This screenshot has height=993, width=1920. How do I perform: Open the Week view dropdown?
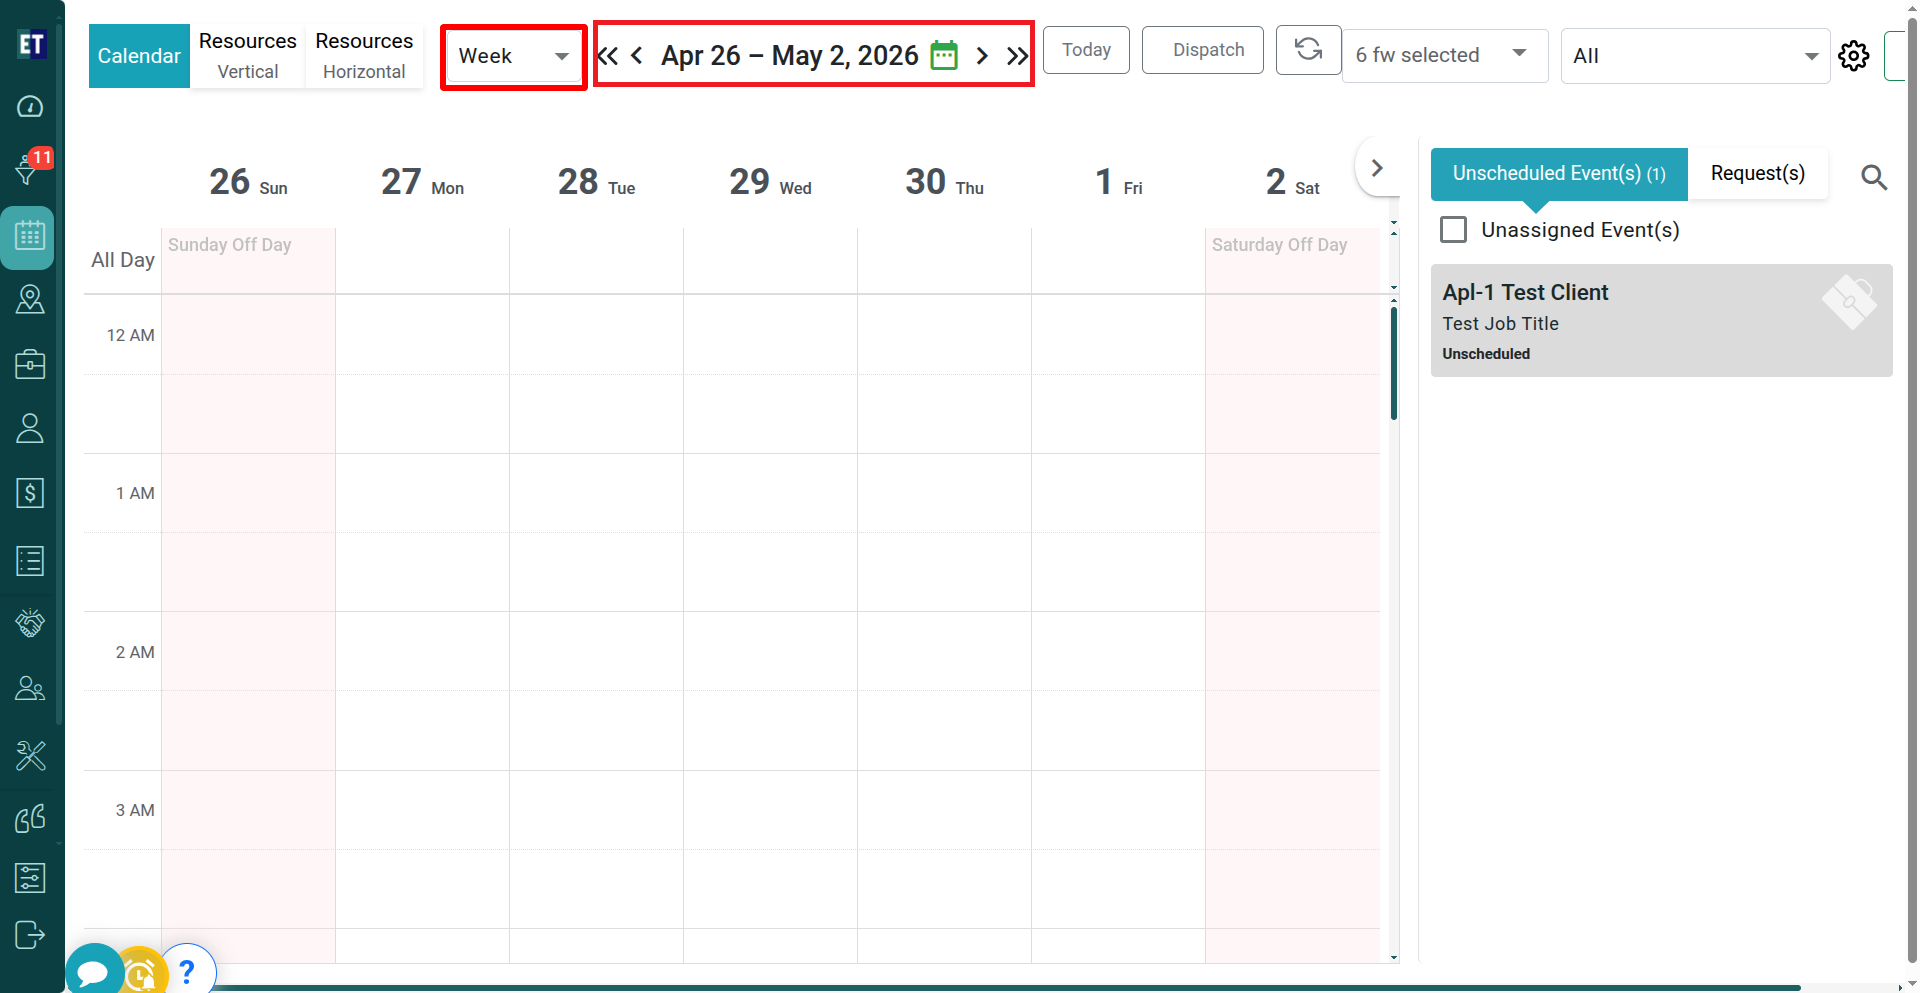pyautogui.click(x=513, y=56)
